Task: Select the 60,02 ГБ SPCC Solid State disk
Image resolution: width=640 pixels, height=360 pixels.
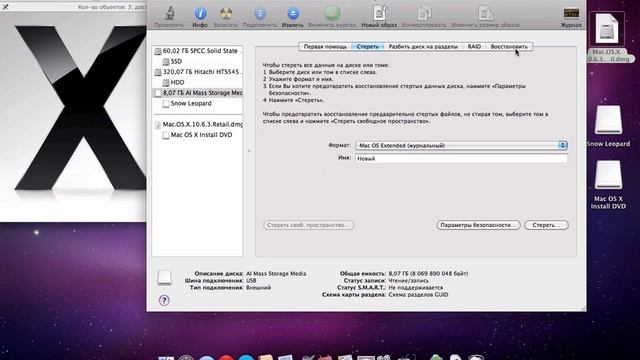Action: (198, 51)
